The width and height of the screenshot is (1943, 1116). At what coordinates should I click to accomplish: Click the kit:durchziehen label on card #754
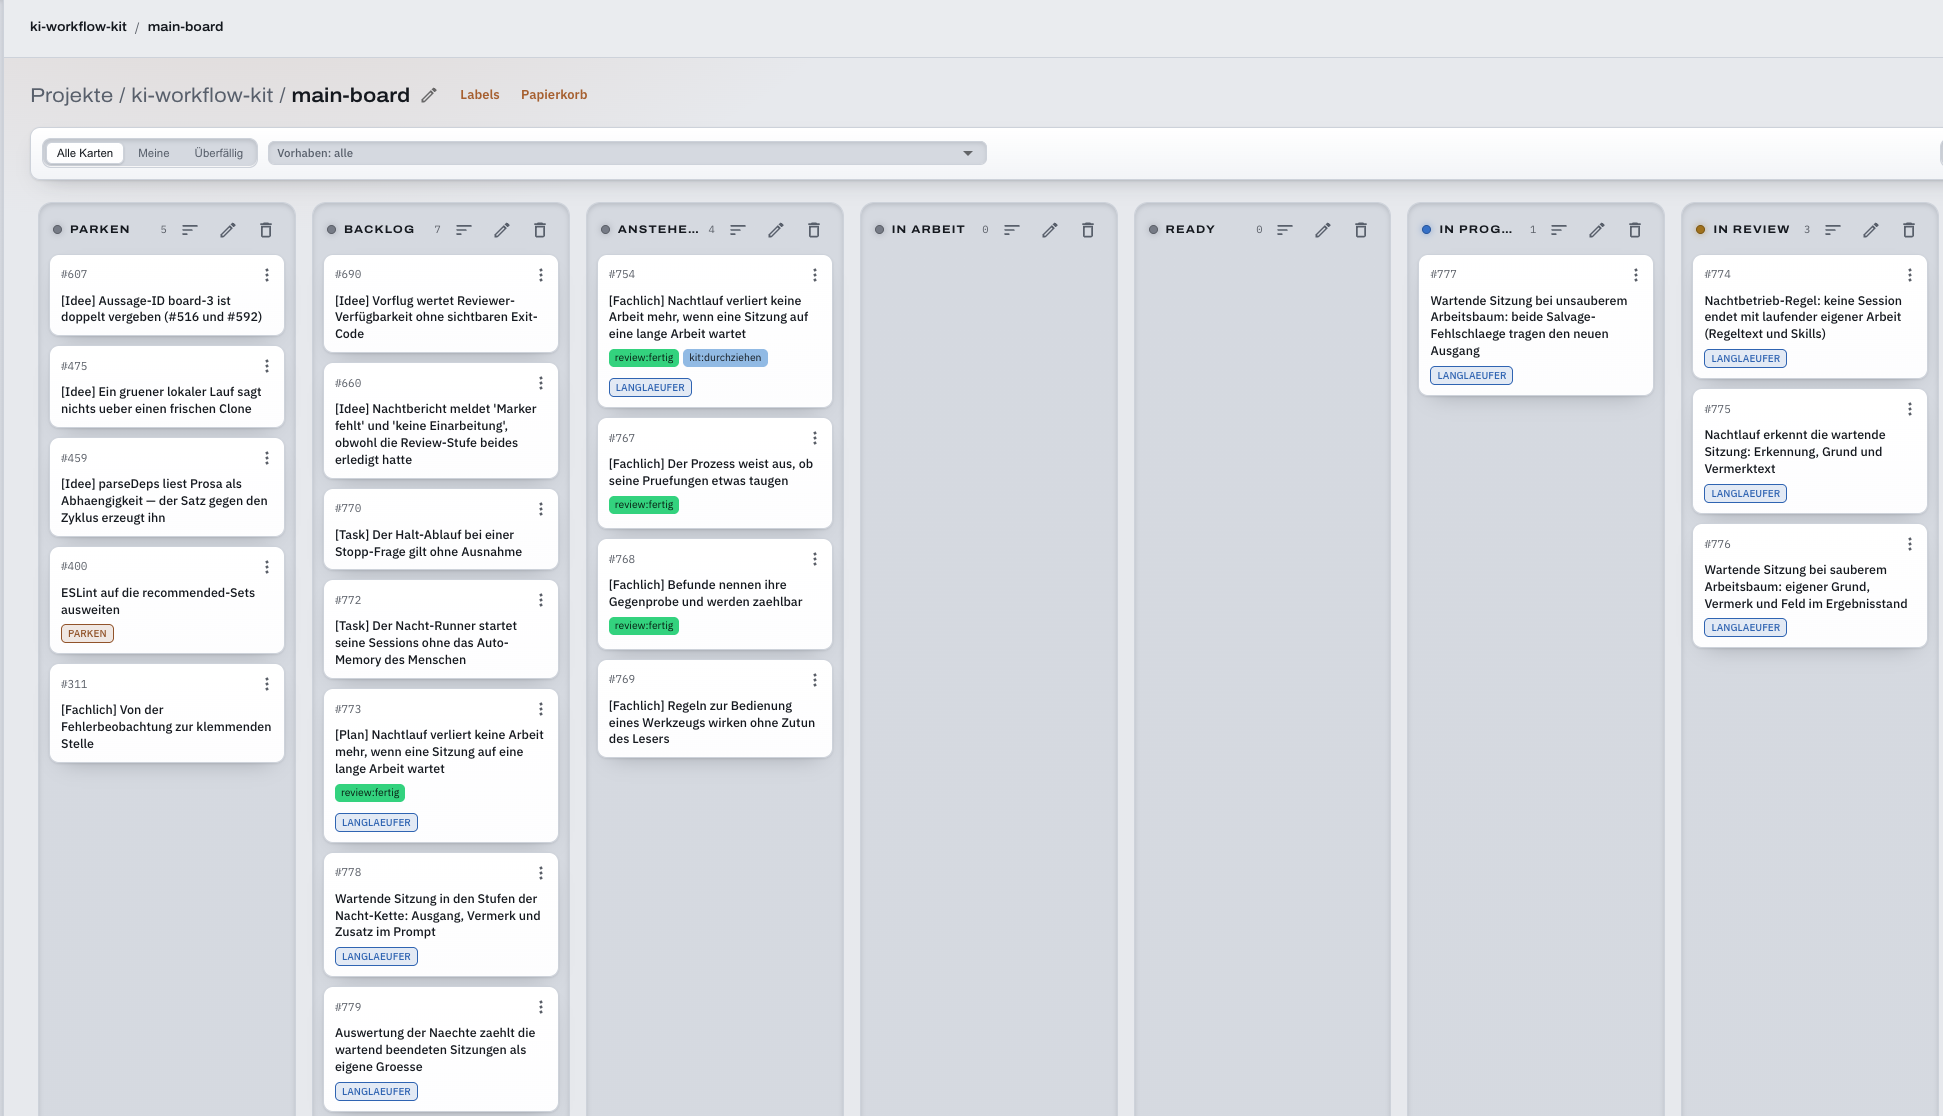(725, 358)
